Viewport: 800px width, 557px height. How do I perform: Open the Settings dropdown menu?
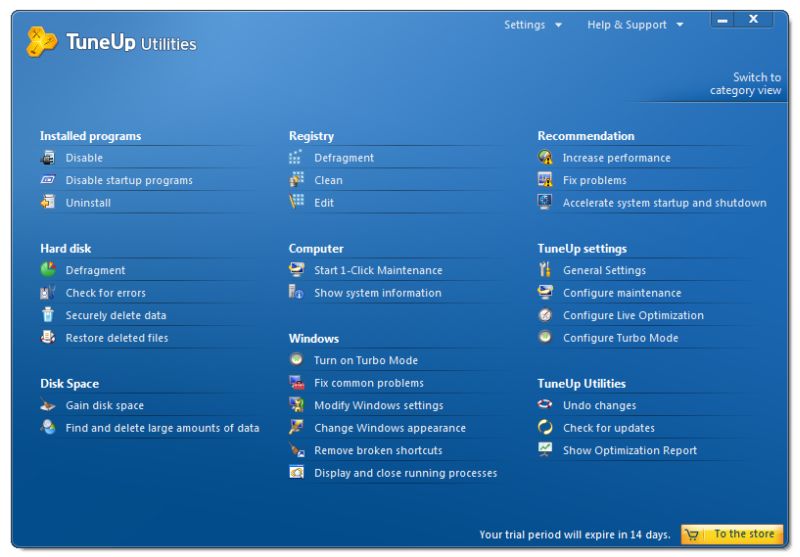[x=533, y=25]
